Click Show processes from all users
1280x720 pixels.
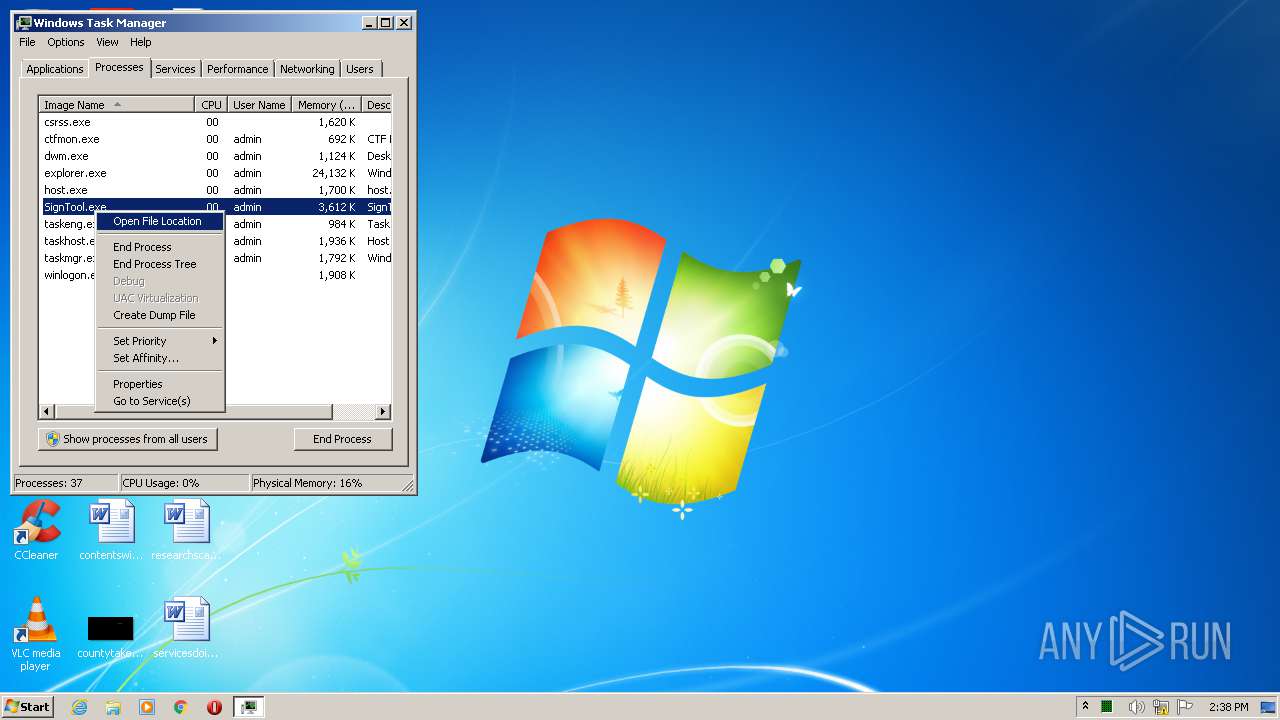128,439
